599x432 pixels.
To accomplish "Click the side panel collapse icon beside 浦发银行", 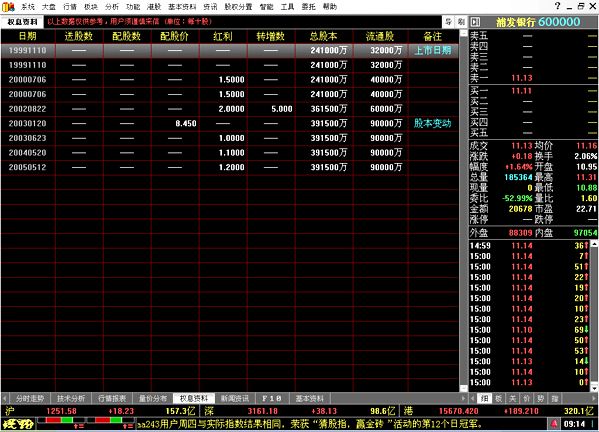I will tap(475, 22).
